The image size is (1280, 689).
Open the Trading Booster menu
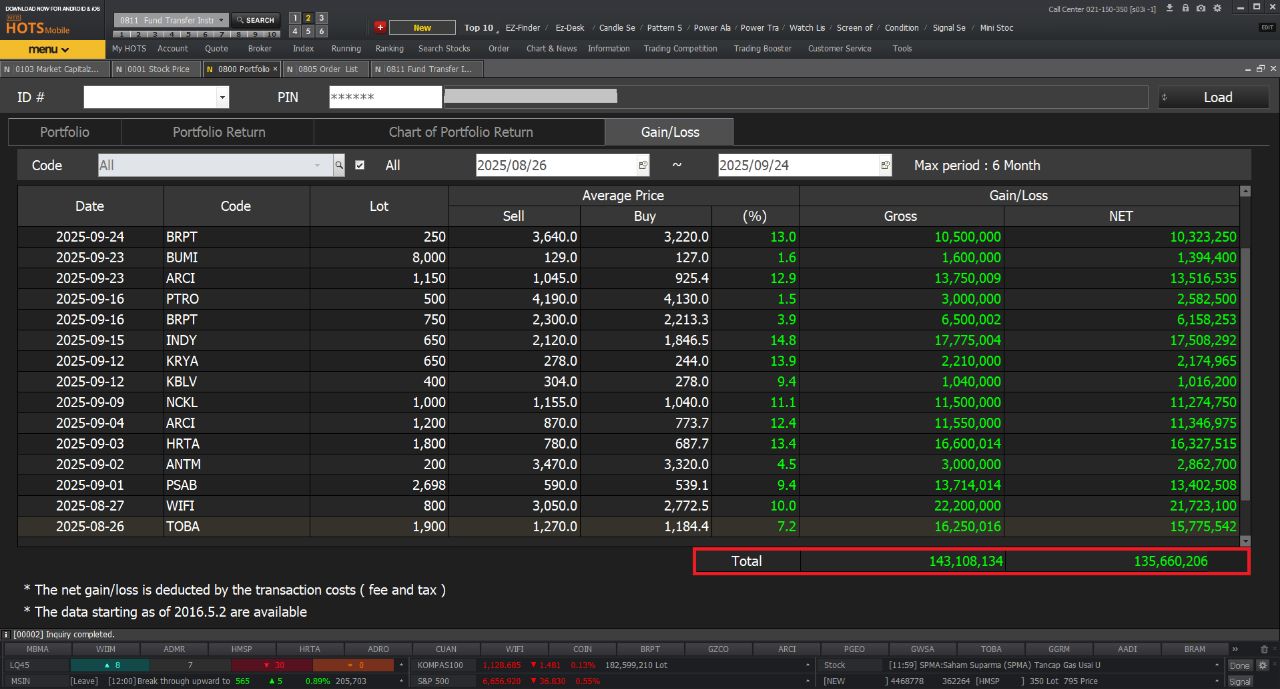click(x=762, y=48)
